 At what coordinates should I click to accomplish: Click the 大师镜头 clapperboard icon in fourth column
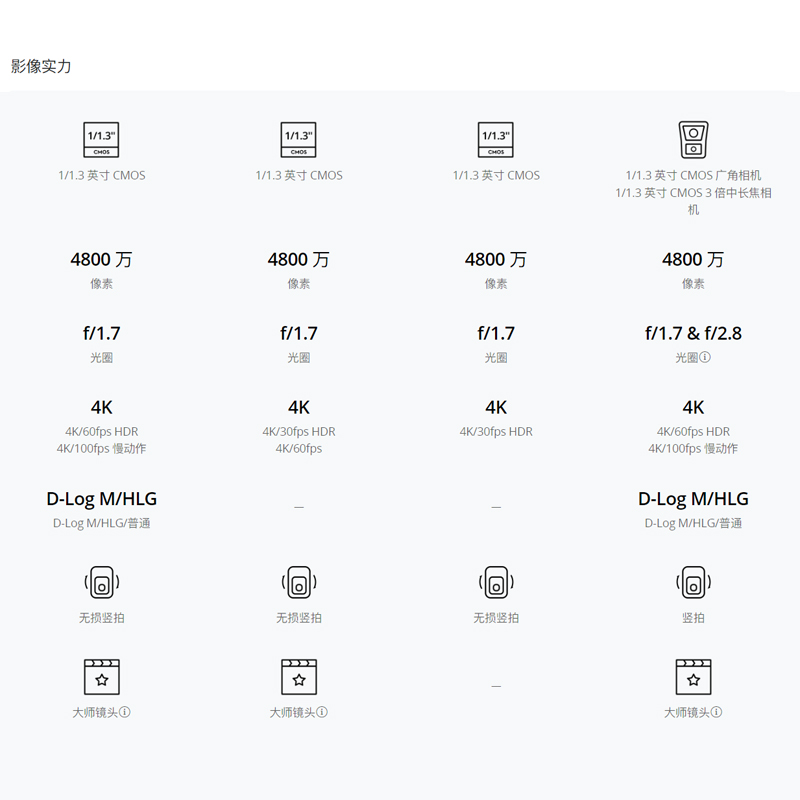693,677
